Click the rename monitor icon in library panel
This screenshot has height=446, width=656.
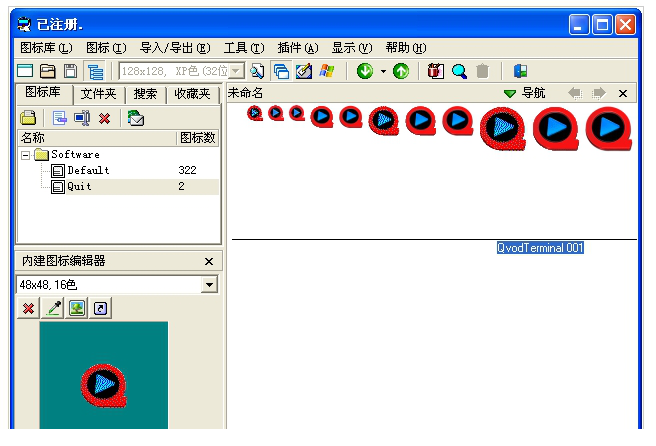coord(82,118)
